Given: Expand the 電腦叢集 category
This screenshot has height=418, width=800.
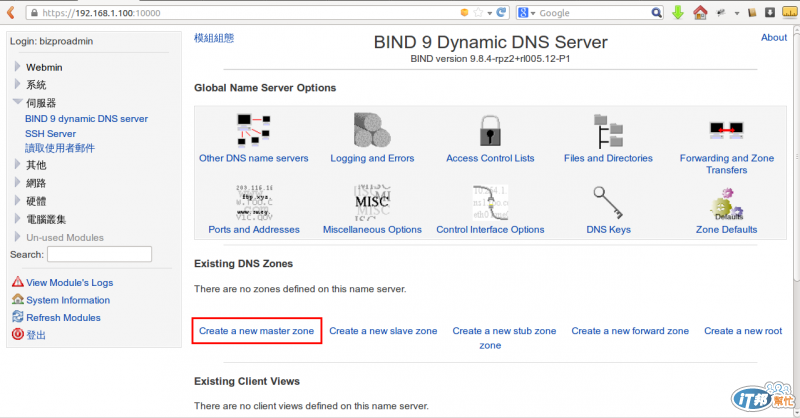Looking at the screenshot, I should [17, 218].
